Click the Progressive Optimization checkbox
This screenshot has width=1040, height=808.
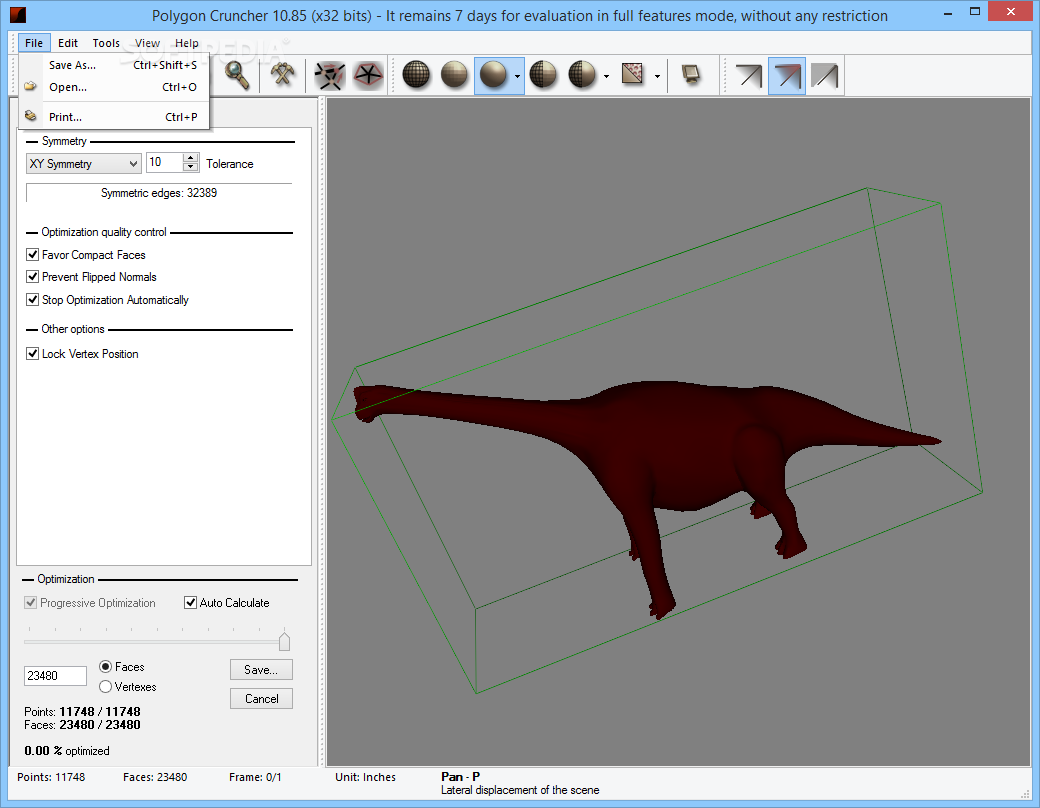(31, 602)
